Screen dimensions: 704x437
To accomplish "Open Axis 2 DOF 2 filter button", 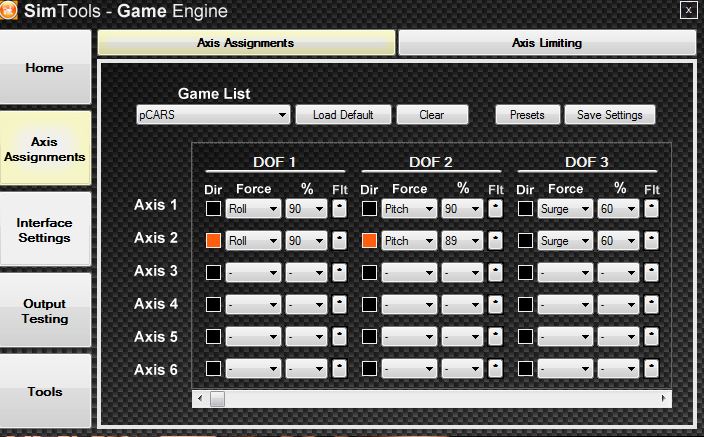I will pyautogui.click(x=495, y=241).
